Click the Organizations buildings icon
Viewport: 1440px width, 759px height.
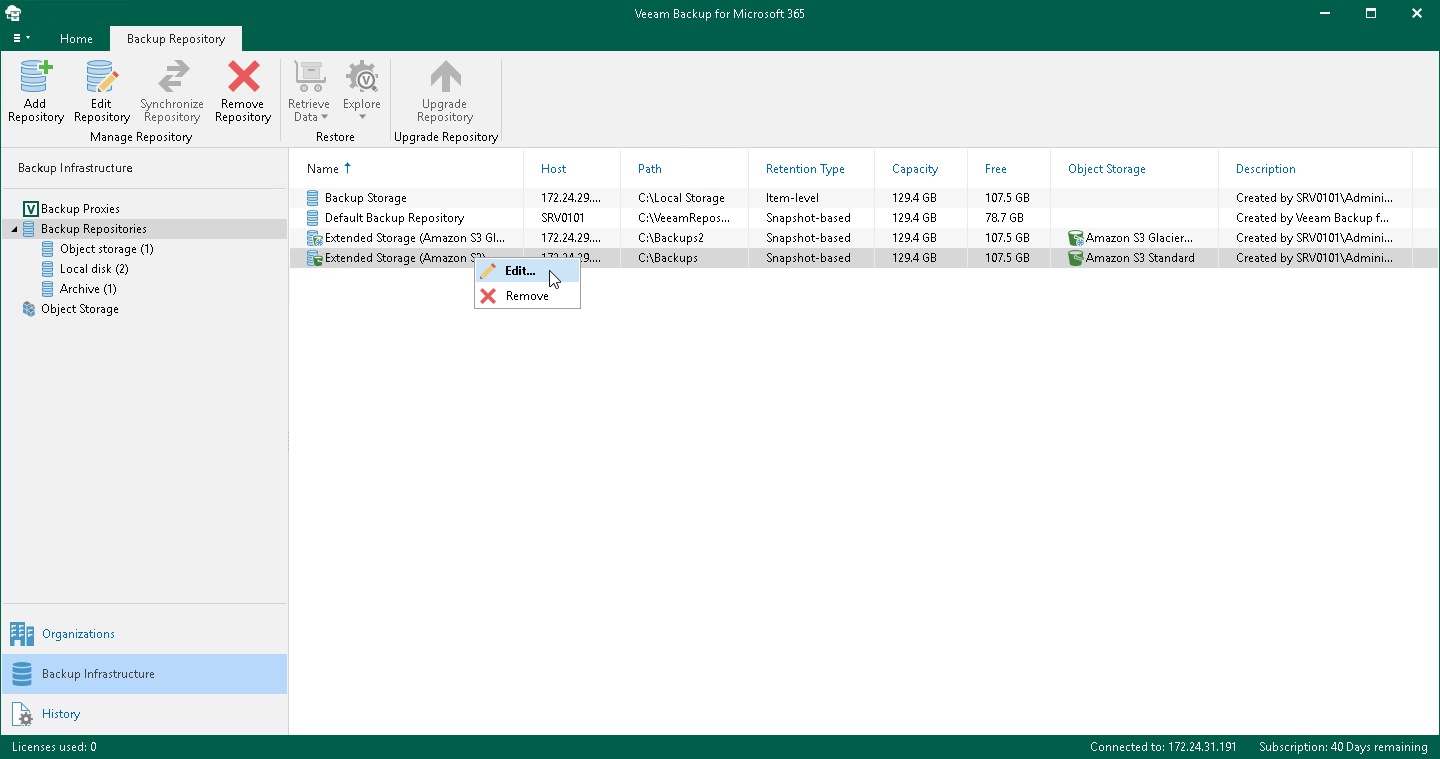(22, 634)
